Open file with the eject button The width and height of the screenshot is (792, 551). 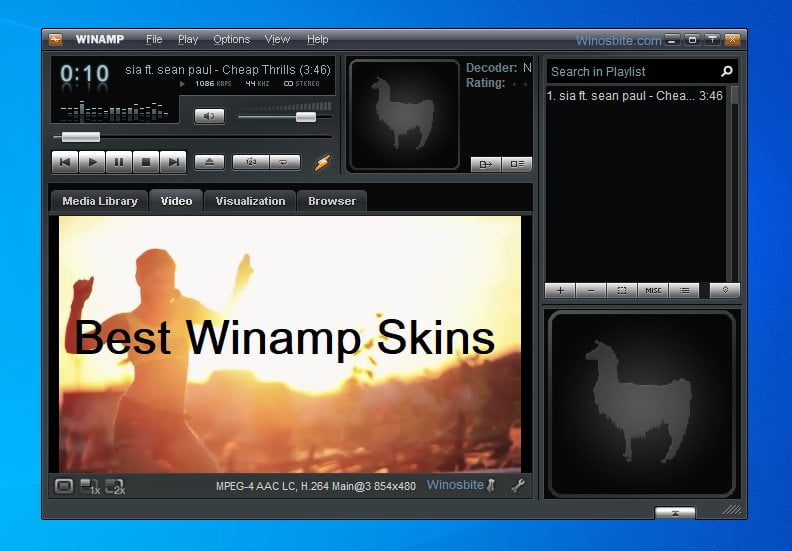point(210,162)
